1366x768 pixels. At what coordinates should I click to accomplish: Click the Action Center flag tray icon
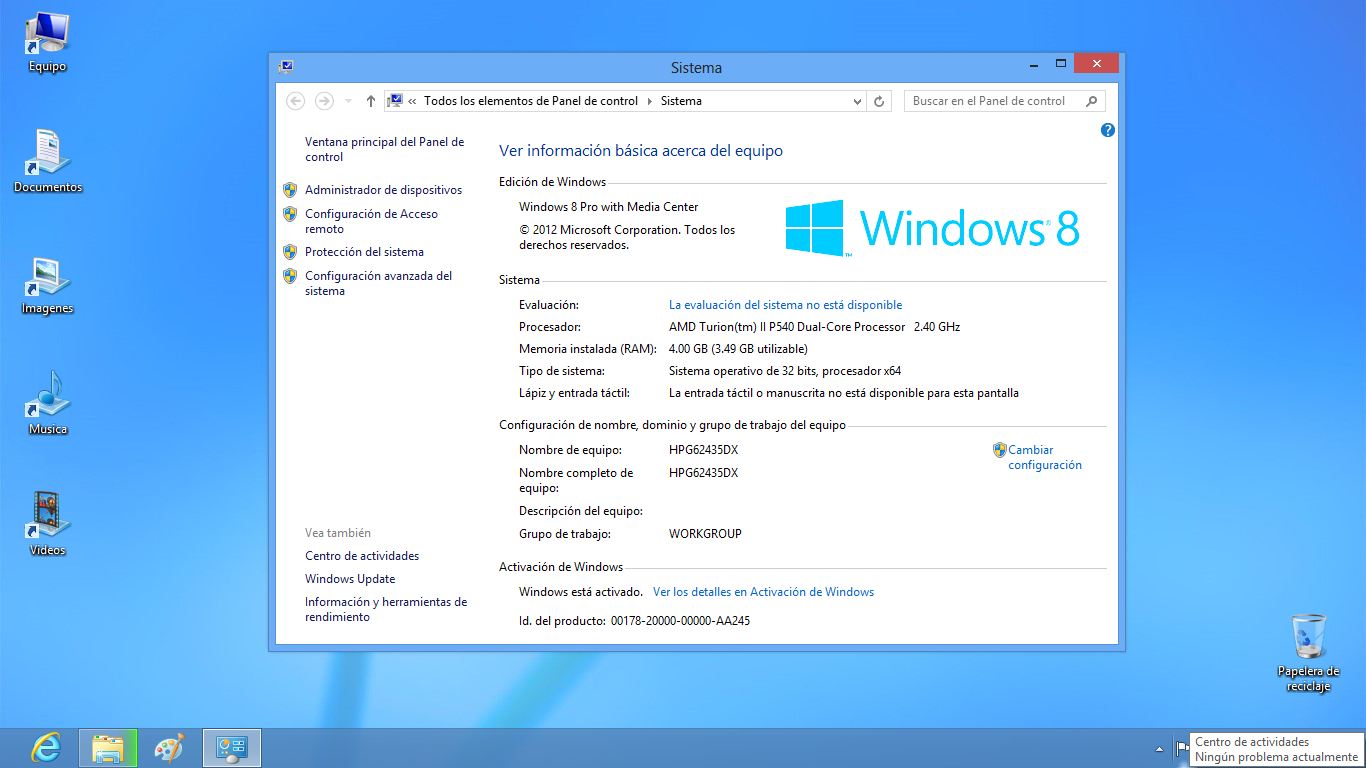click(x=1182, y=748)
